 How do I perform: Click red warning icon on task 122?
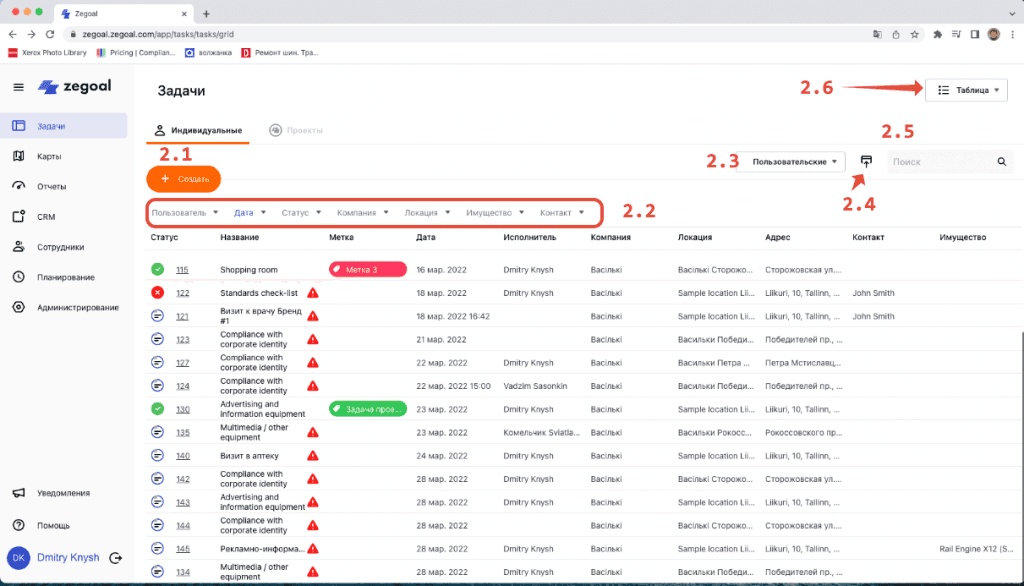coord(313,293)
